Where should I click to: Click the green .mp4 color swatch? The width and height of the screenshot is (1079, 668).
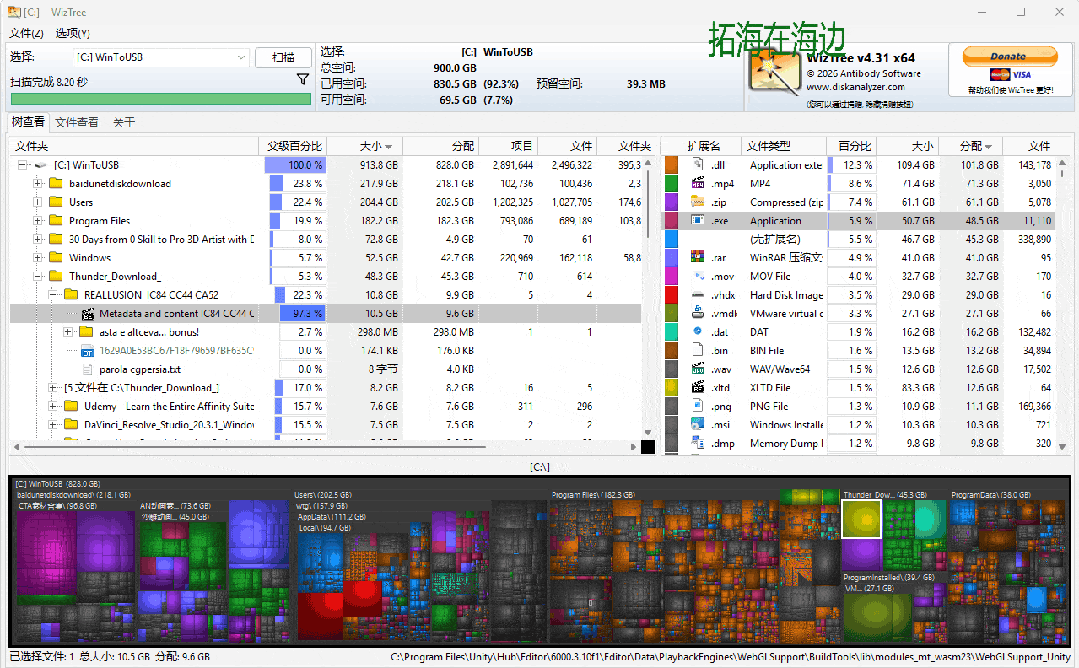click(x=671, y=183)
